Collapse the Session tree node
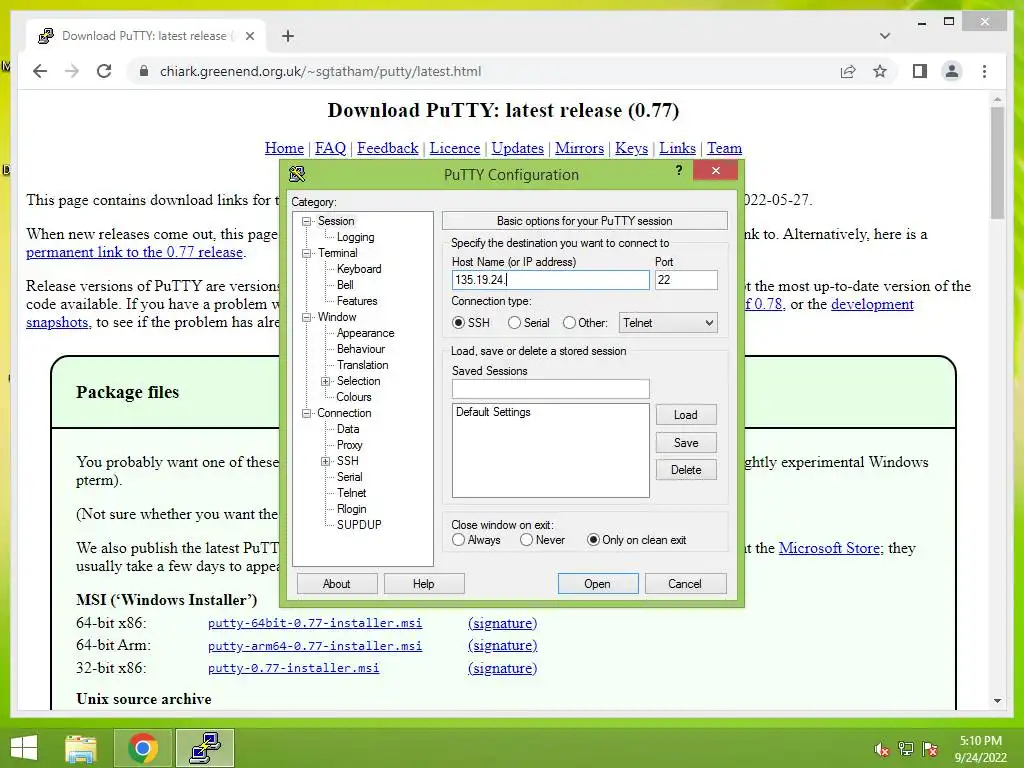Image resolution: width=1024 pixels, height=768 pixels. pos(306,221)
